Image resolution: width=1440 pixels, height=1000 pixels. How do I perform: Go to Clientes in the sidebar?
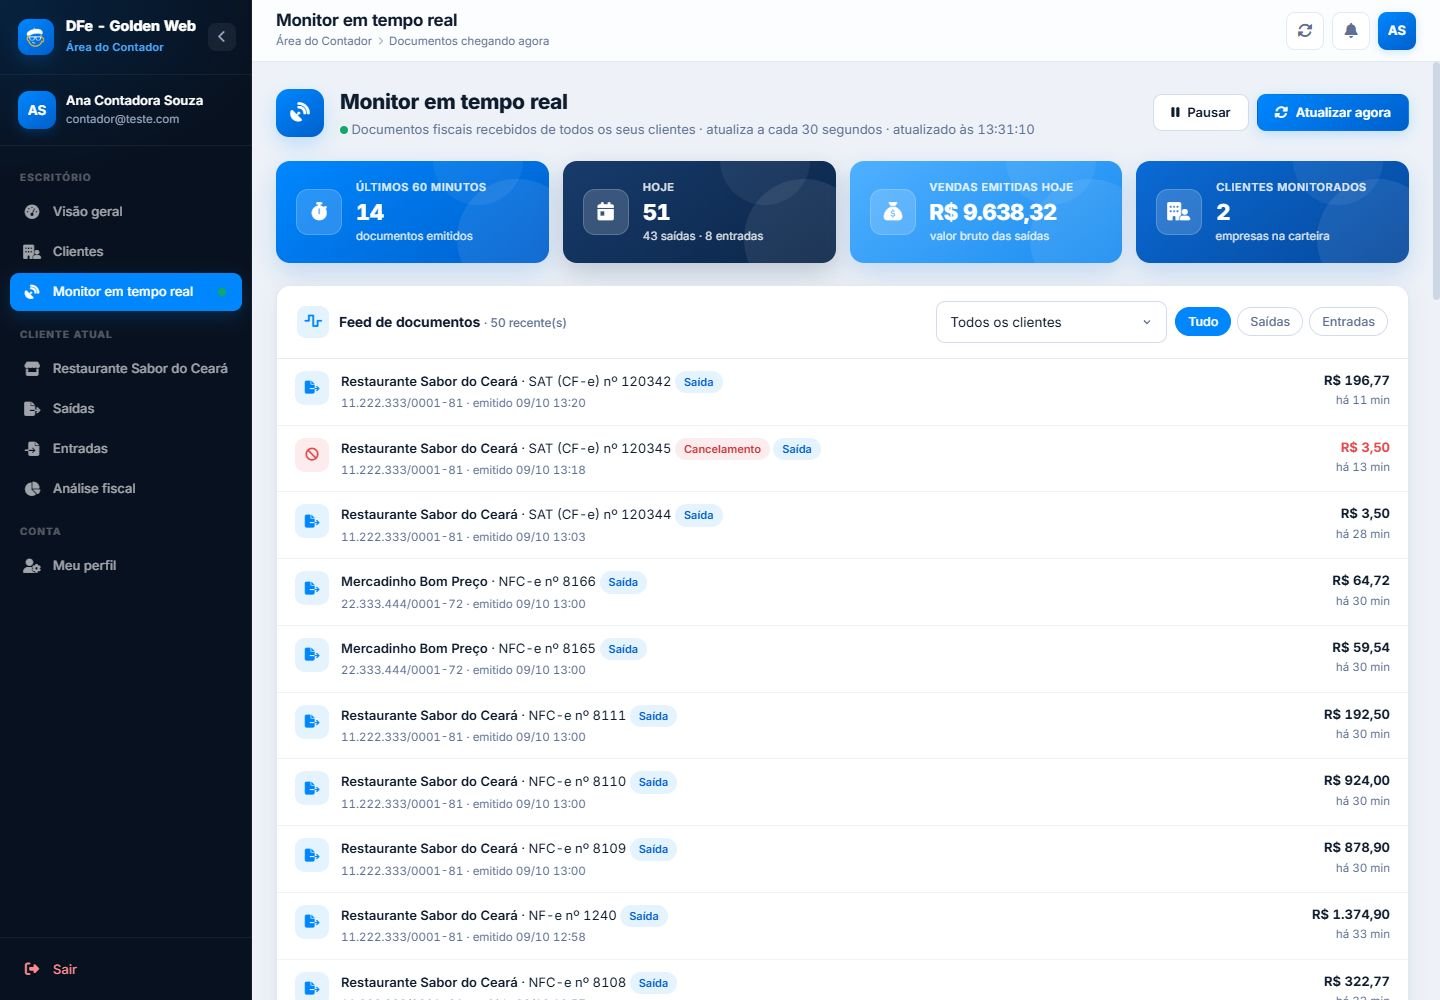coord(126,251)
